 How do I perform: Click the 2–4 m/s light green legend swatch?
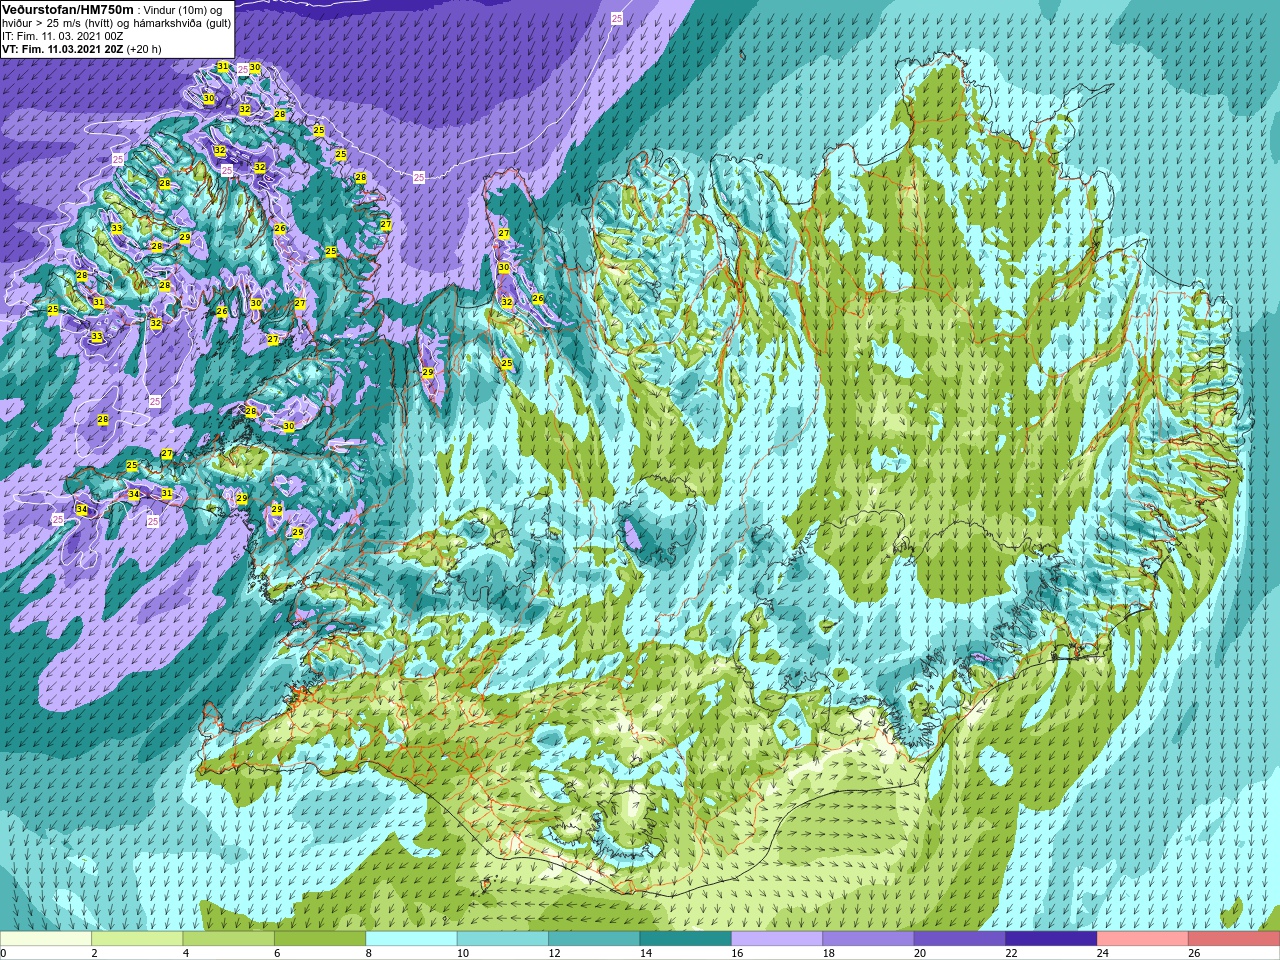pyautogui.click(x=137, y=939)
